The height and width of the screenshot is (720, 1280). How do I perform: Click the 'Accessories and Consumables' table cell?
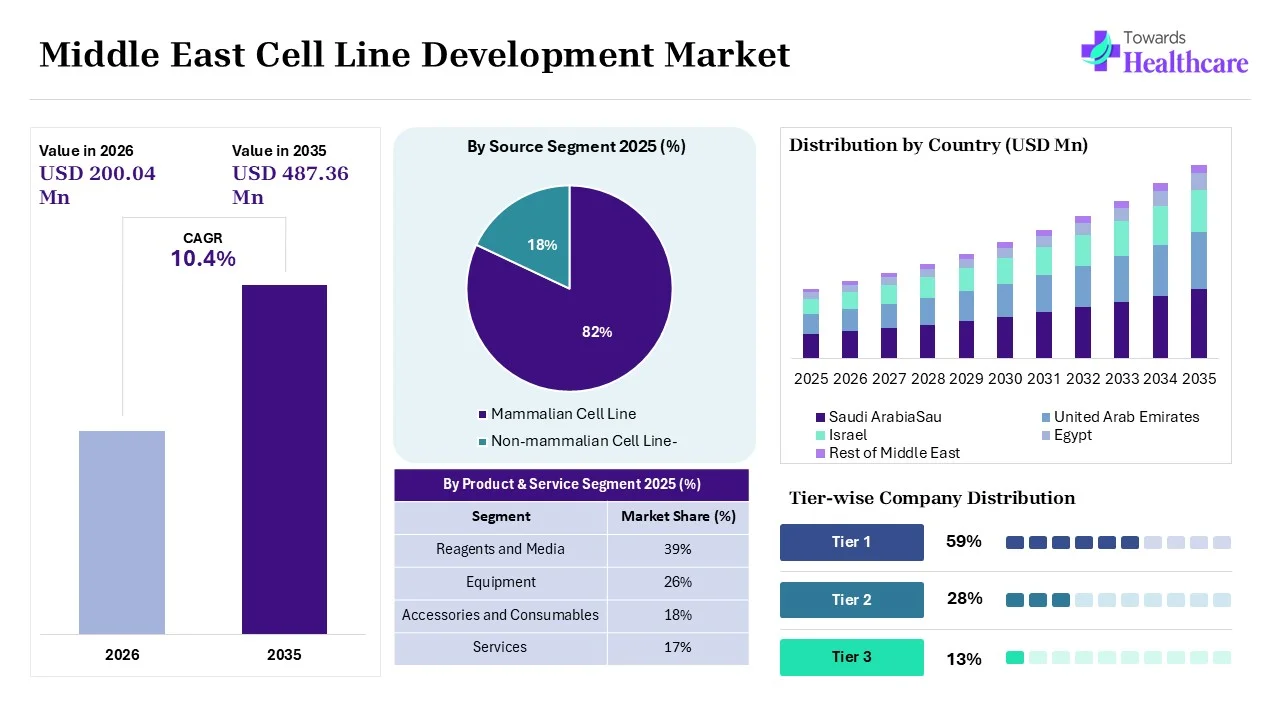[x=500, y=615]
